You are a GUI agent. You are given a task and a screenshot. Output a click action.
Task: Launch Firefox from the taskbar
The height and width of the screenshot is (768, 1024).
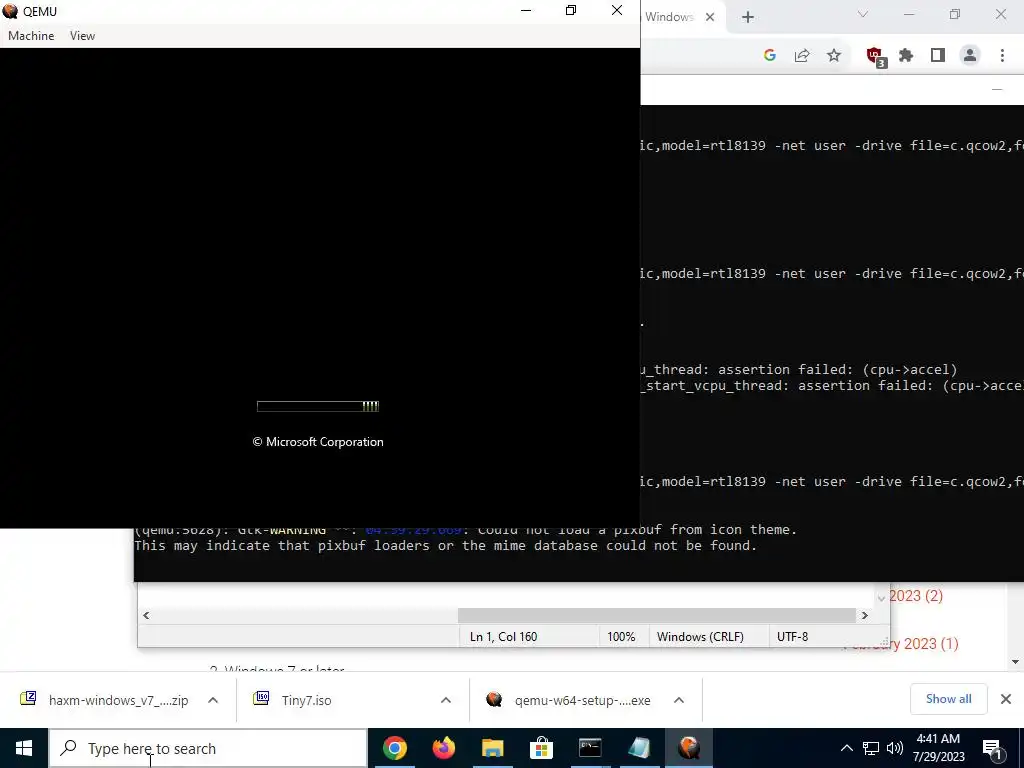tap(443, 748)
